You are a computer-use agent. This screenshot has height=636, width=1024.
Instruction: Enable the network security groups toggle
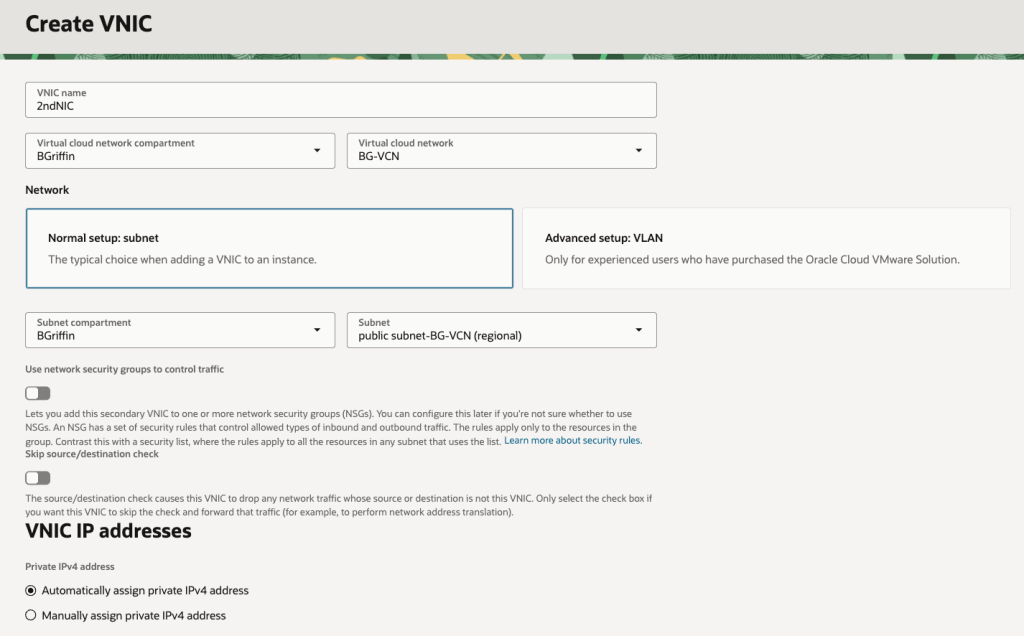click(x=38, y=393)
